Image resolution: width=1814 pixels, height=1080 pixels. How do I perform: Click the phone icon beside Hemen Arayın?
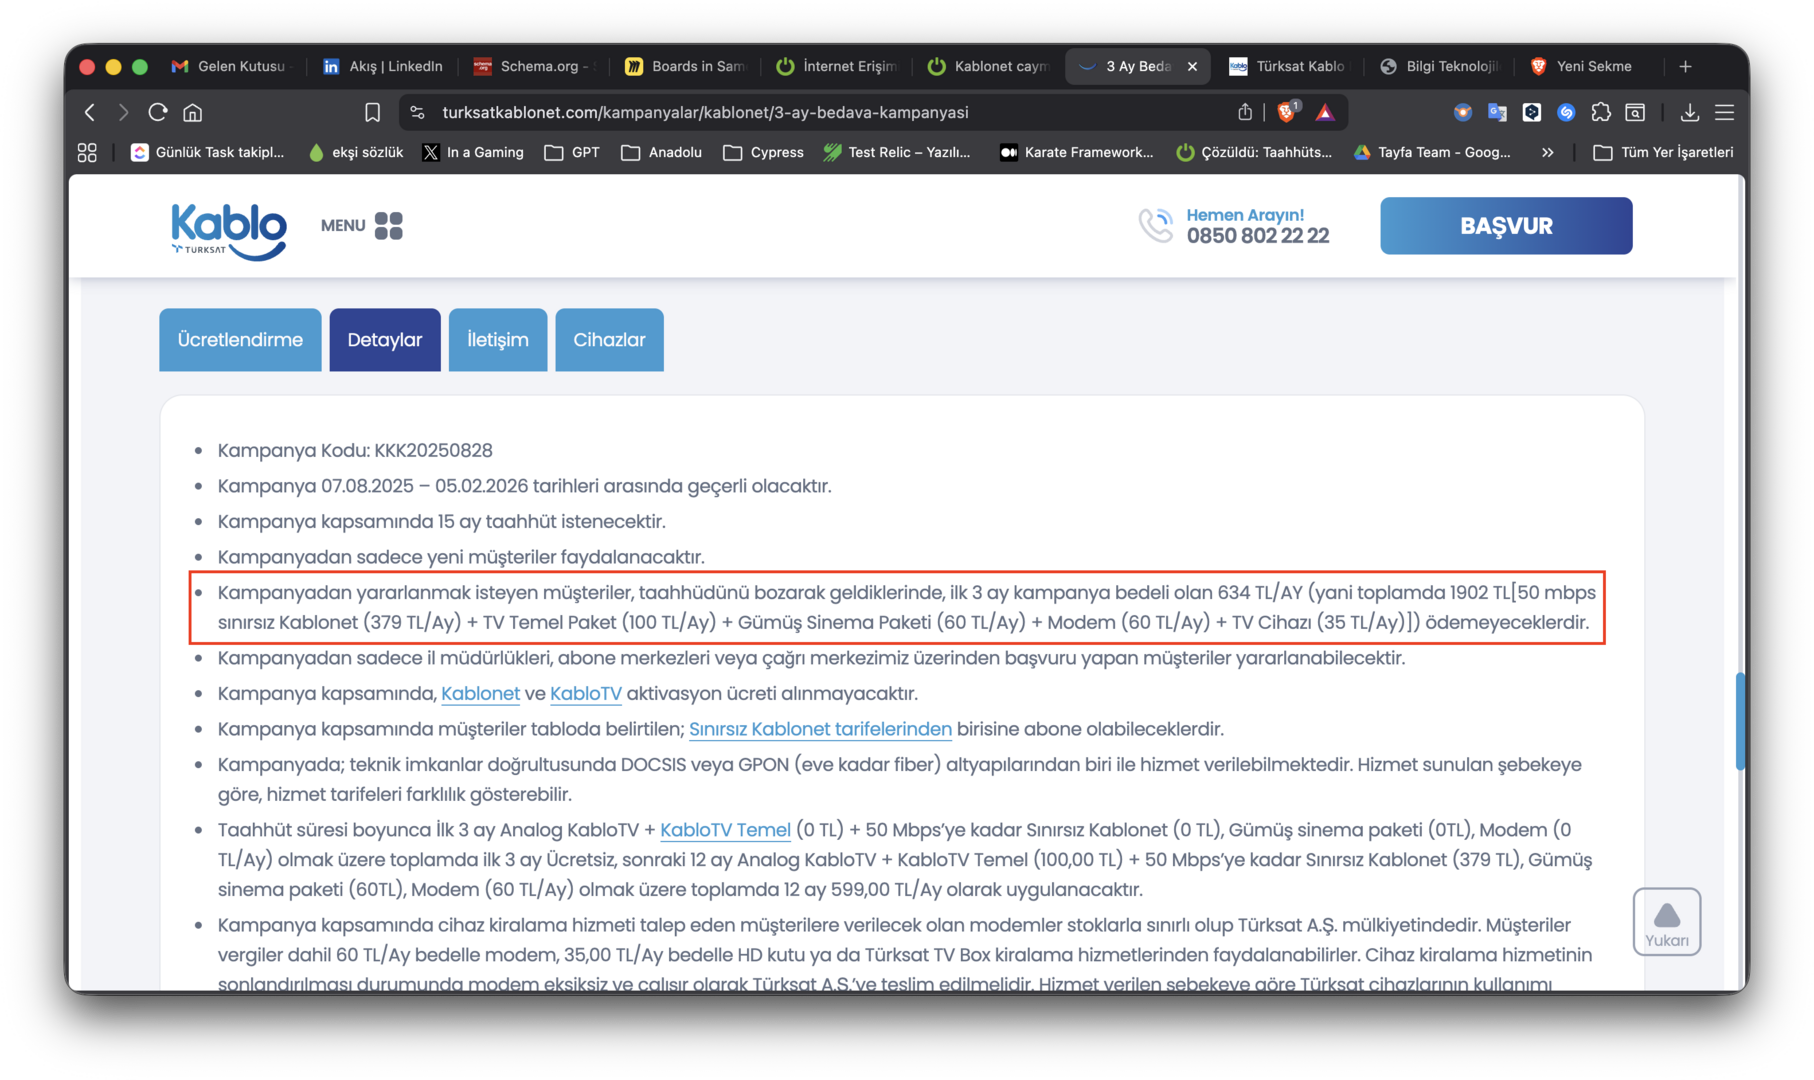[1155, 225]
